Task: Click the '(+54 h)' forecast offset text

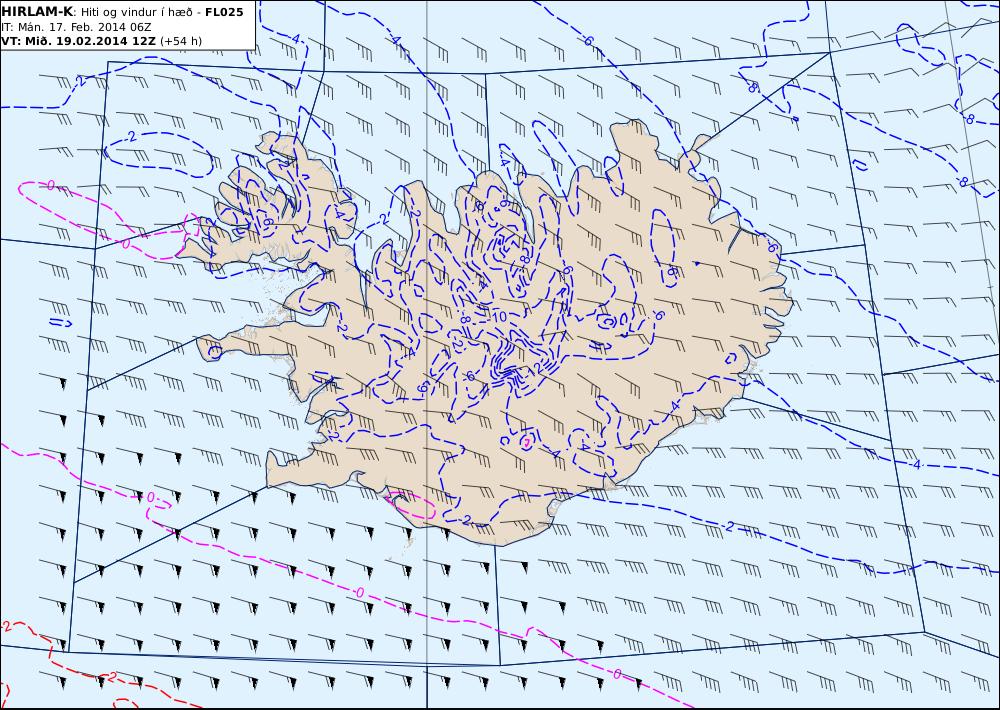Action: pos(181,41)
